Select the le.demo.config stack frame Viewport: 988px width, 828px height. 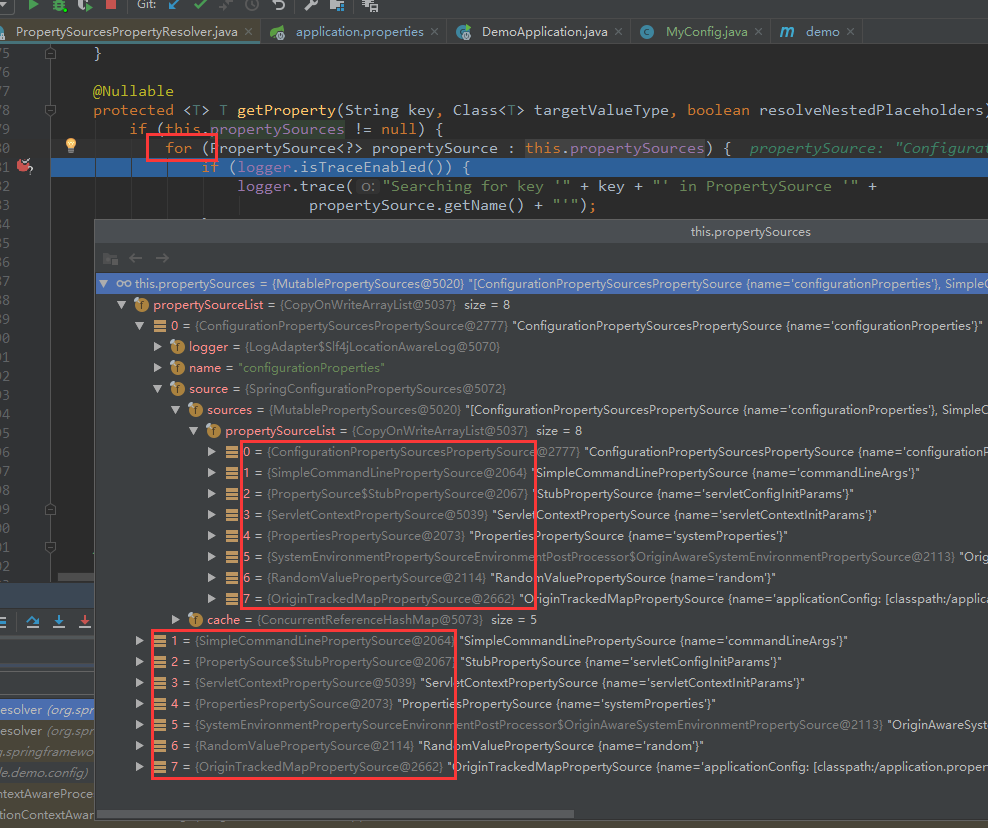47,773
